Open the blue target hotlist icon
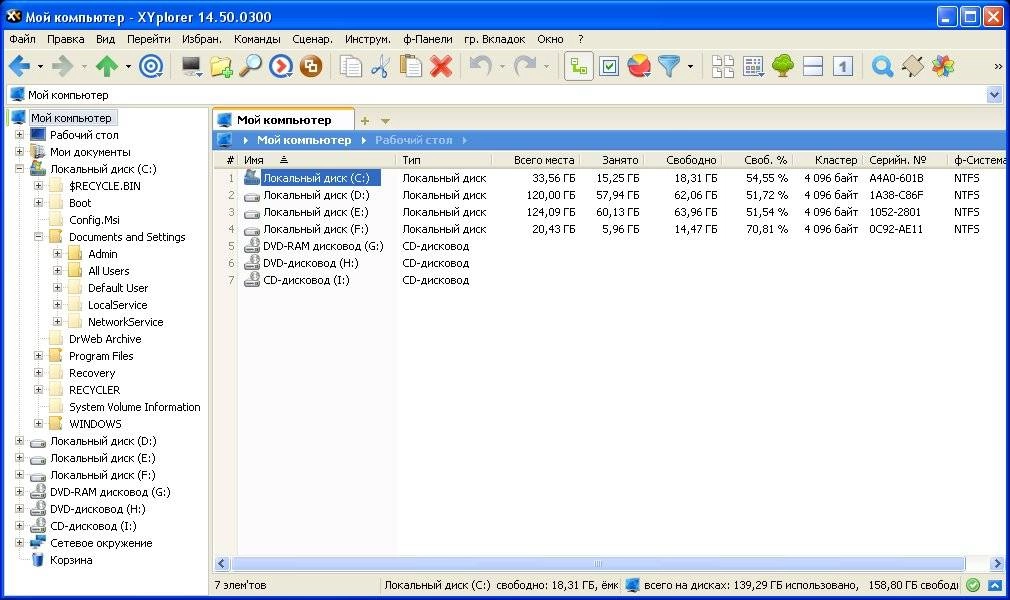 pyautogui.click(x=151, y=66)
